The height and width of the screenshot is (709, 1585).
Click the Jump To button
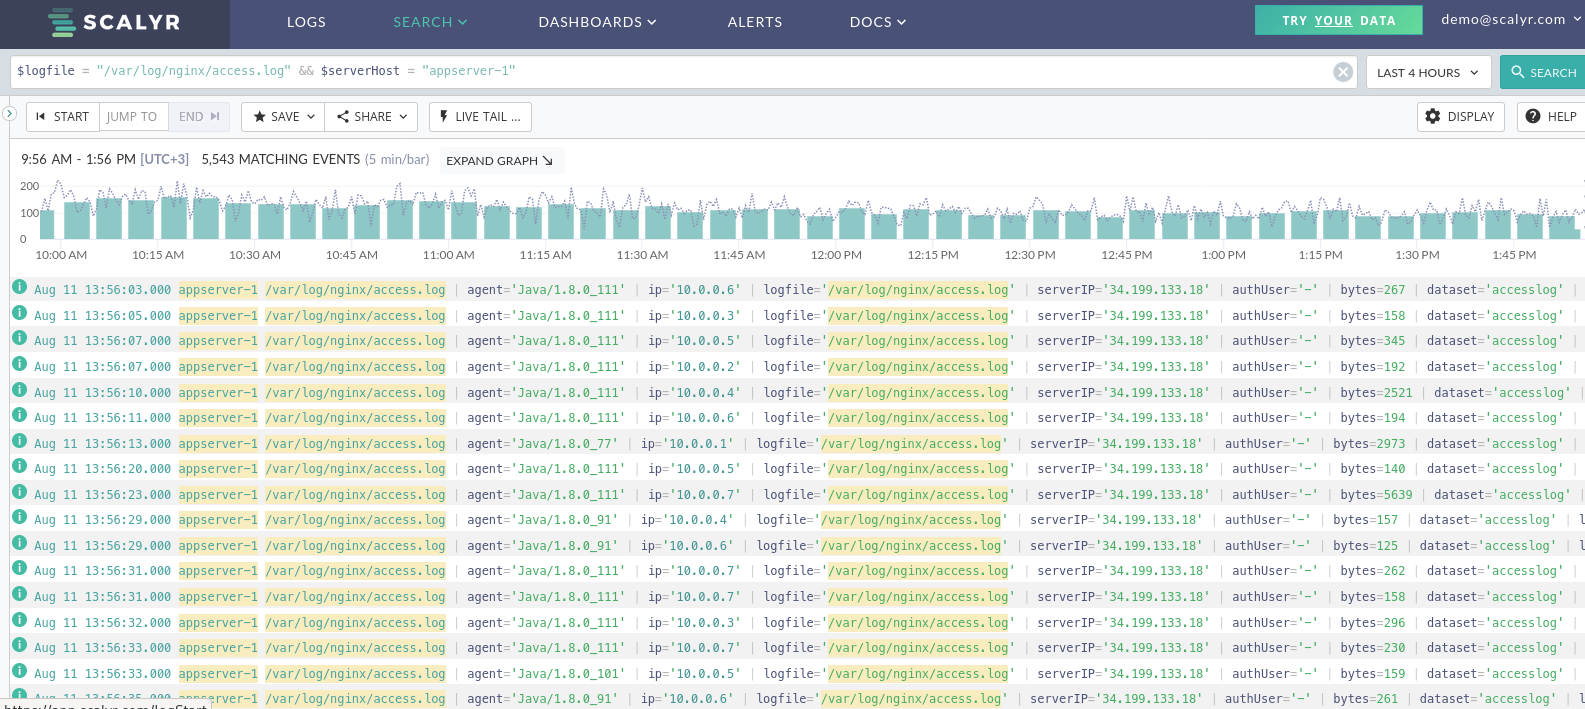(x=132, y=117)
